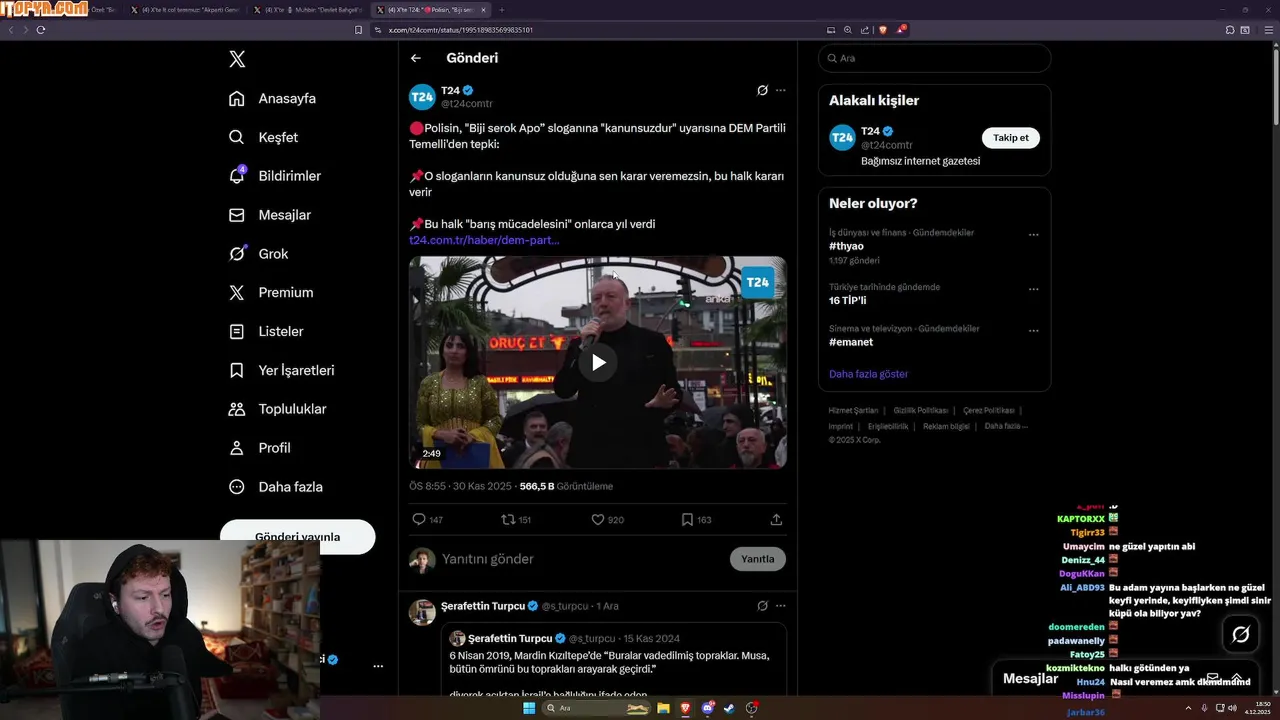Open the more options menu on T24's post
The height and width of the screenshot is (720, 1280).
781,90
